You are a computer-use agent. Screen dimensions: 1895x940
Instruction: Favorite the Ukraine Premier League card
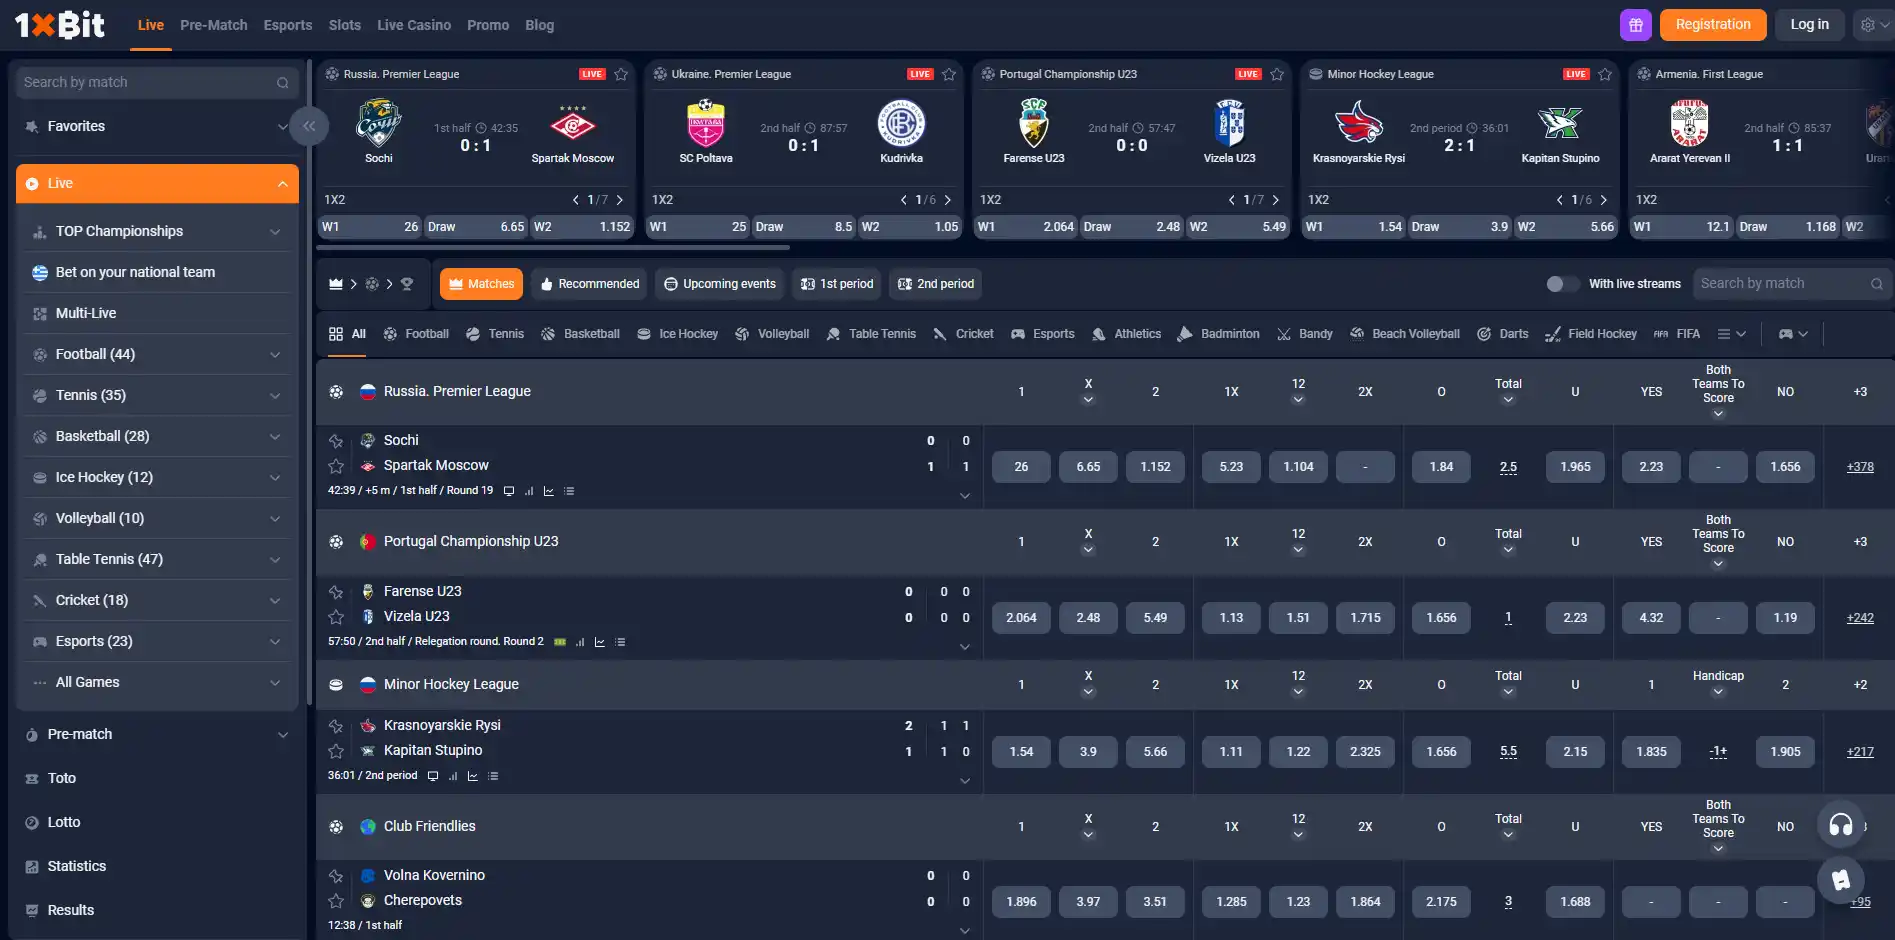tap(949, 74)
